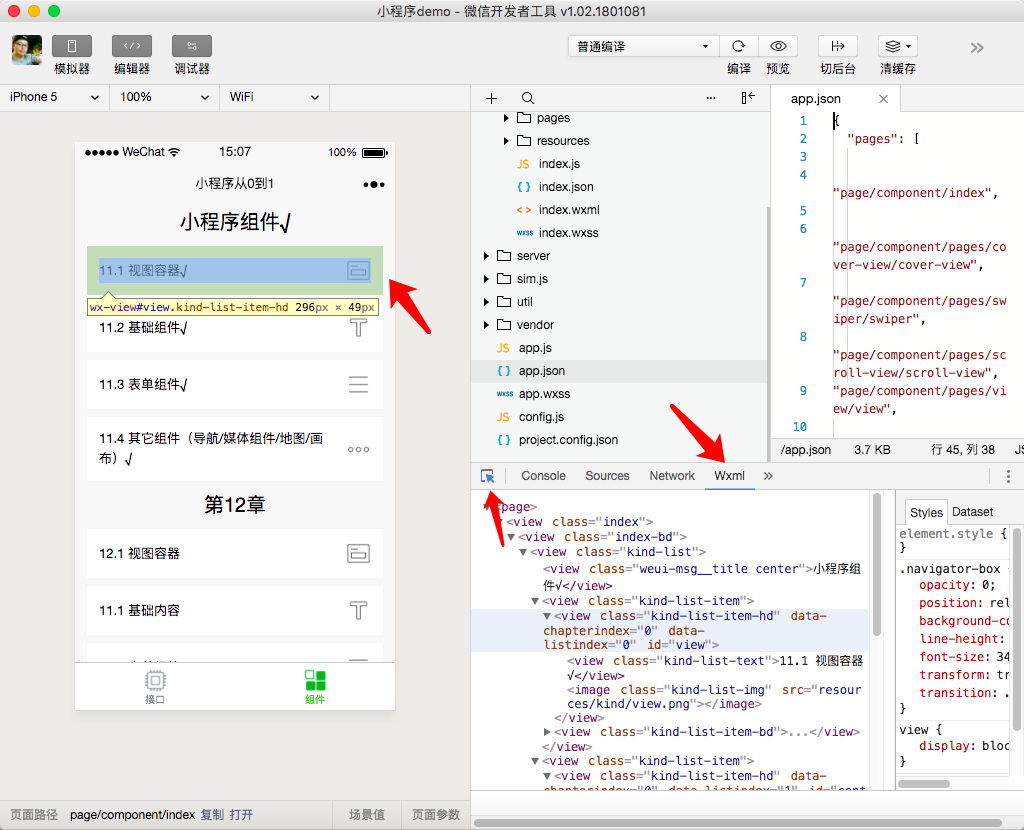1024x830 pixels.
Task: Click the clear cache layers icon
Action: pyautogui.click(x=897, y=46)
